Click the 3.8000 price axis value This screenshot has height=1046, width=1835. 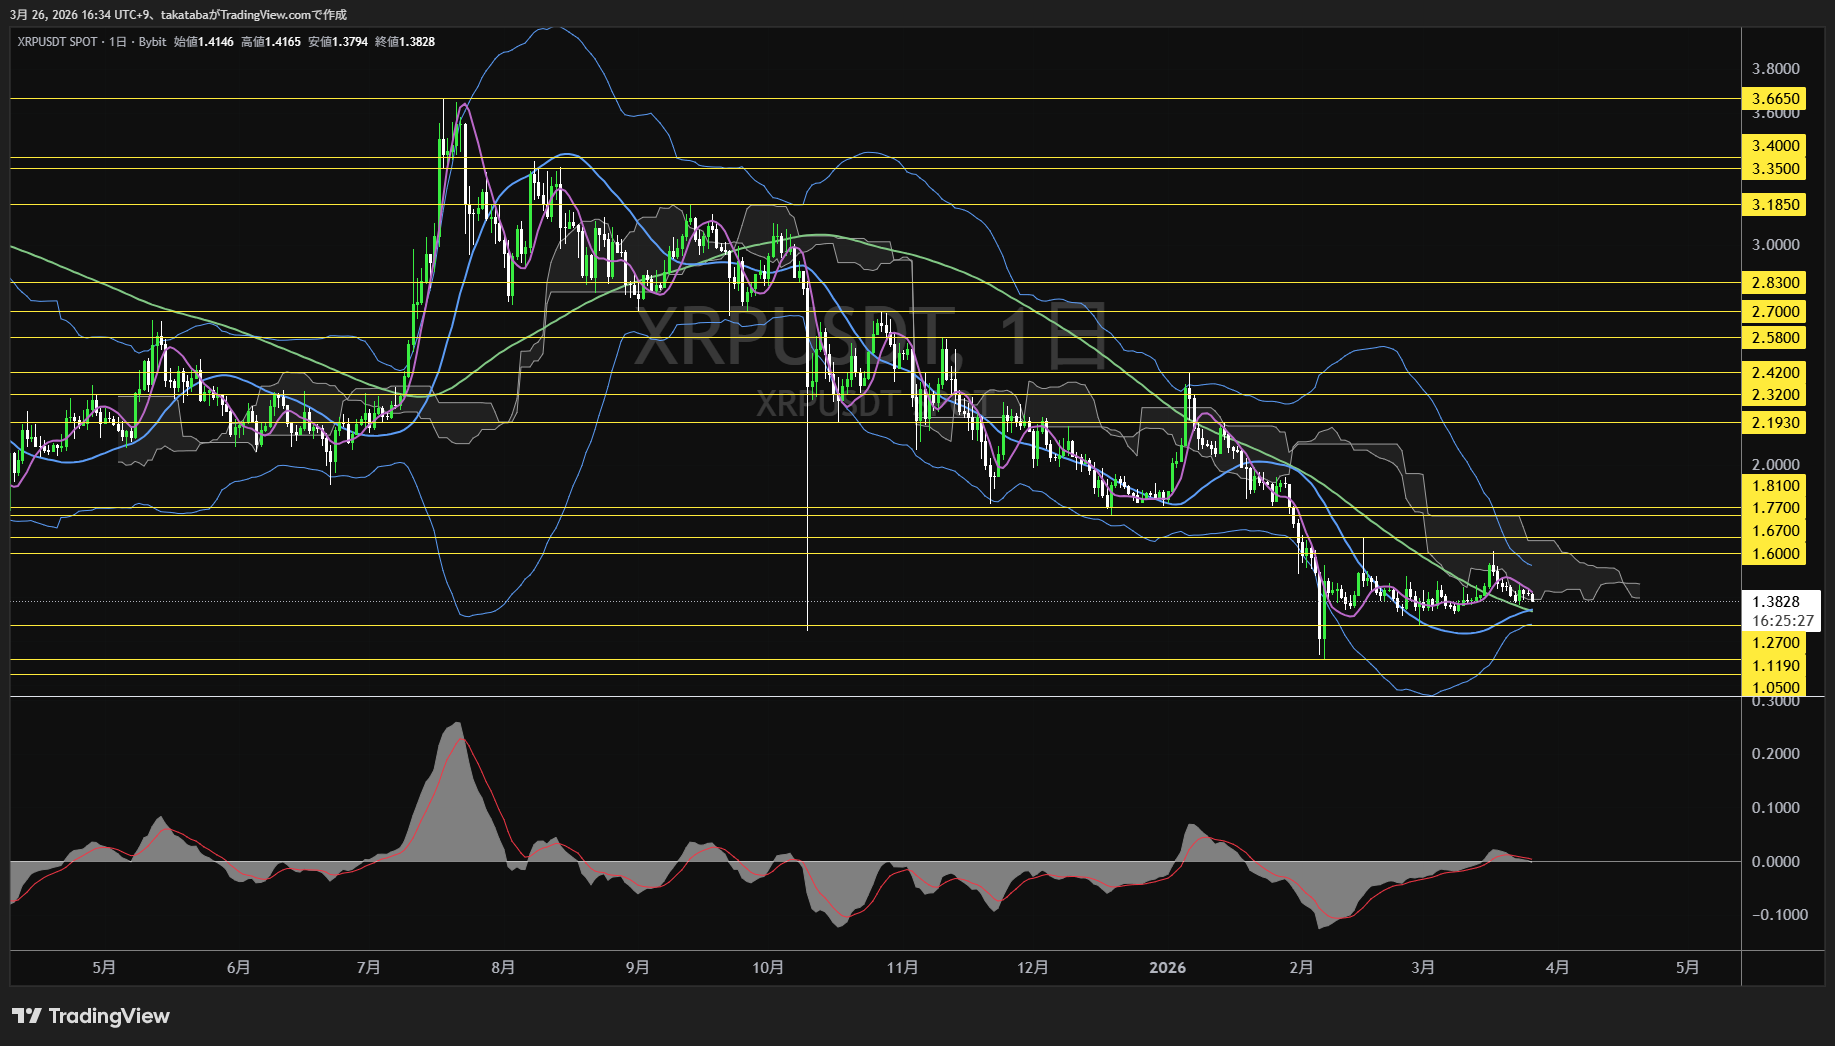pyautogui.click(x=1775, y=69)
